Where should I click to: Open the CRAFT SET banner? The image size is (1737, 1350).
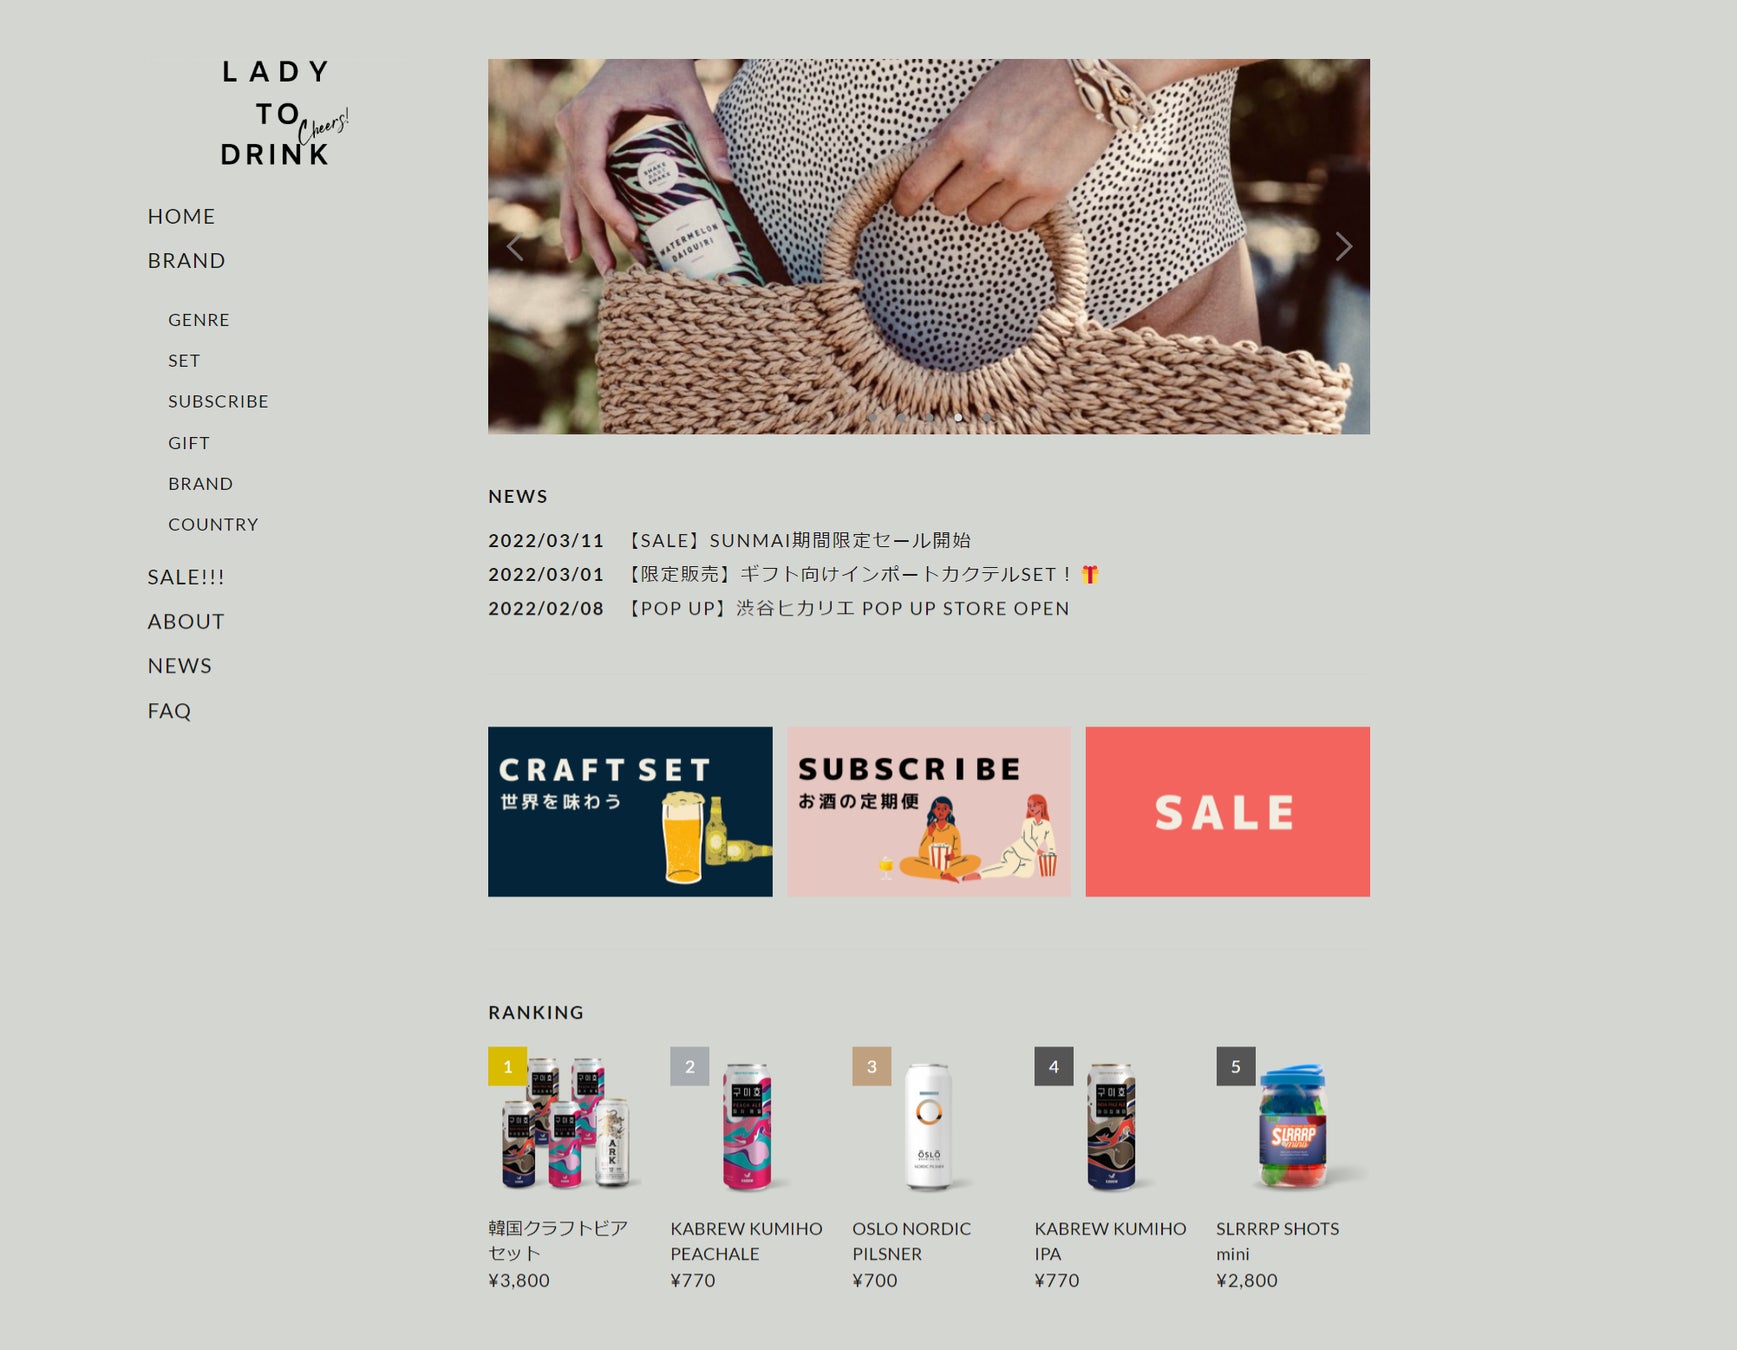[630, 811]
